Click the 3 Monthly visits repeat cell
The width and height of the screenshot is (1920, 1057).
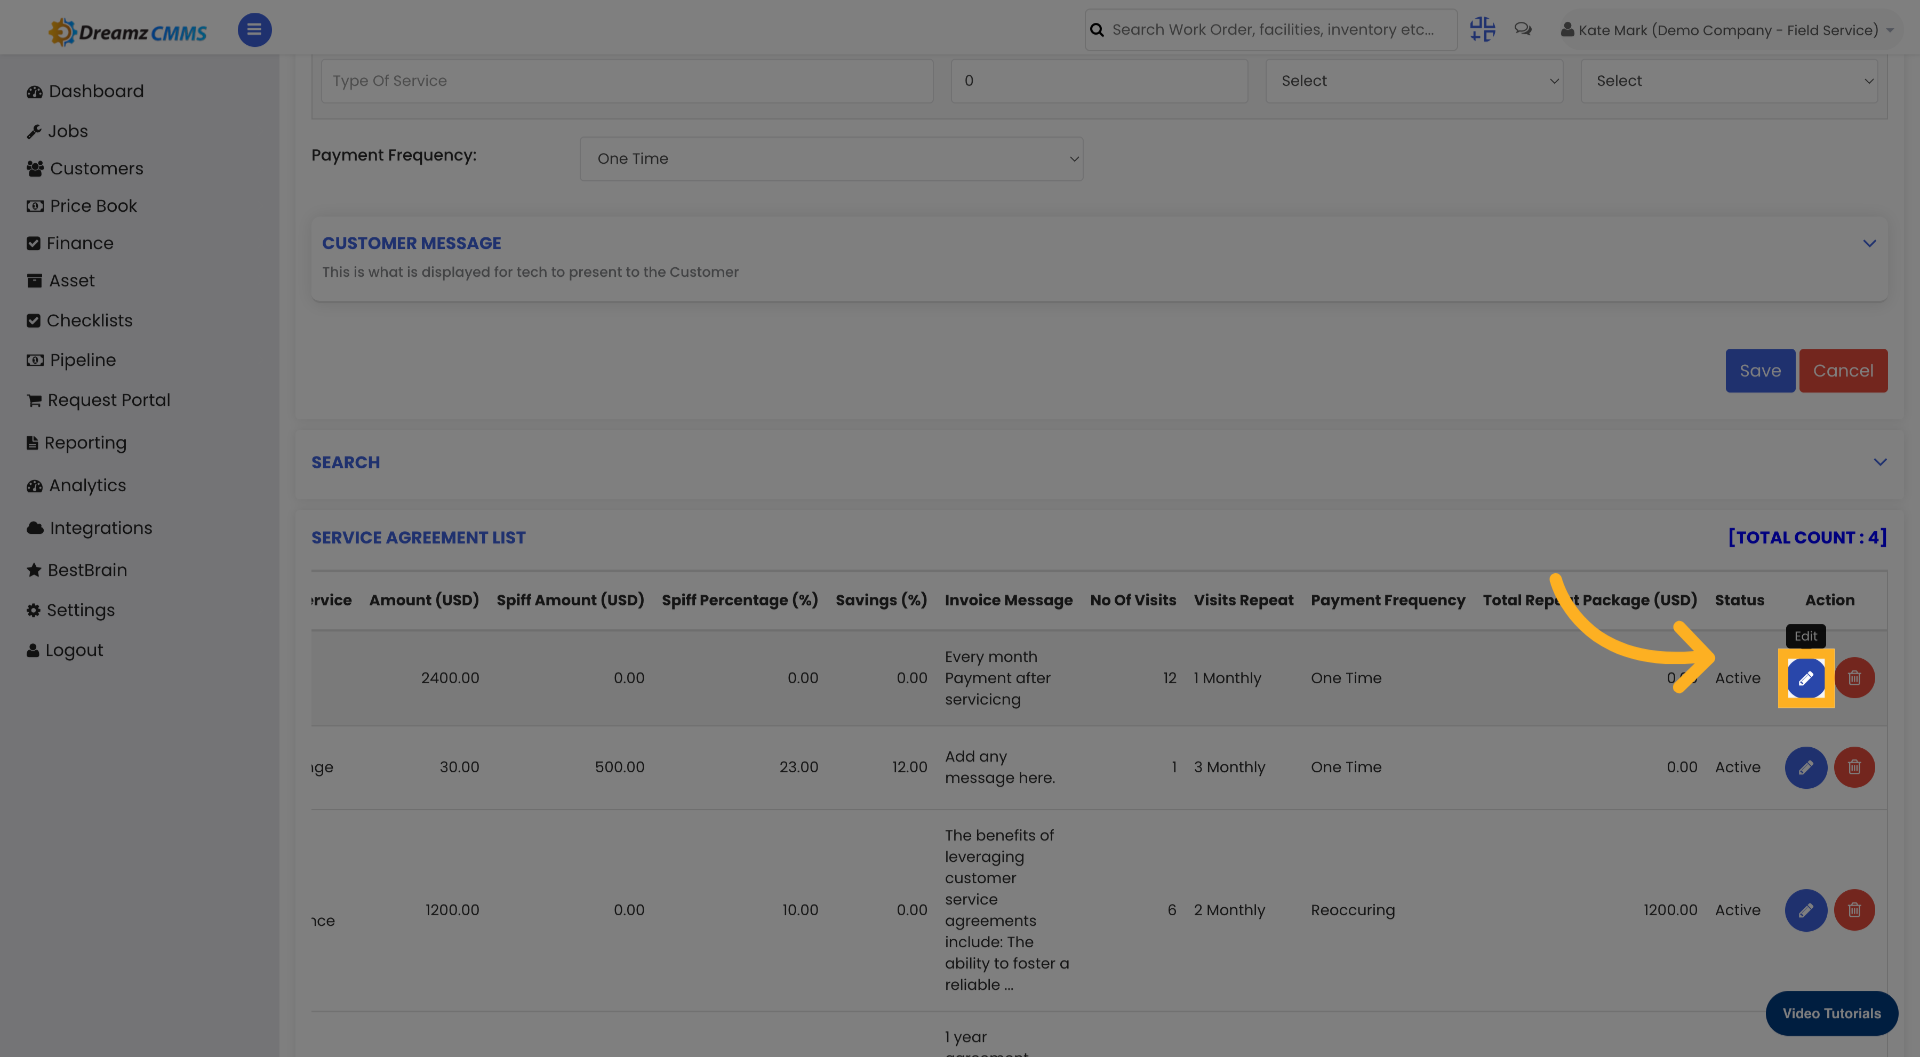coord(1229,767)
